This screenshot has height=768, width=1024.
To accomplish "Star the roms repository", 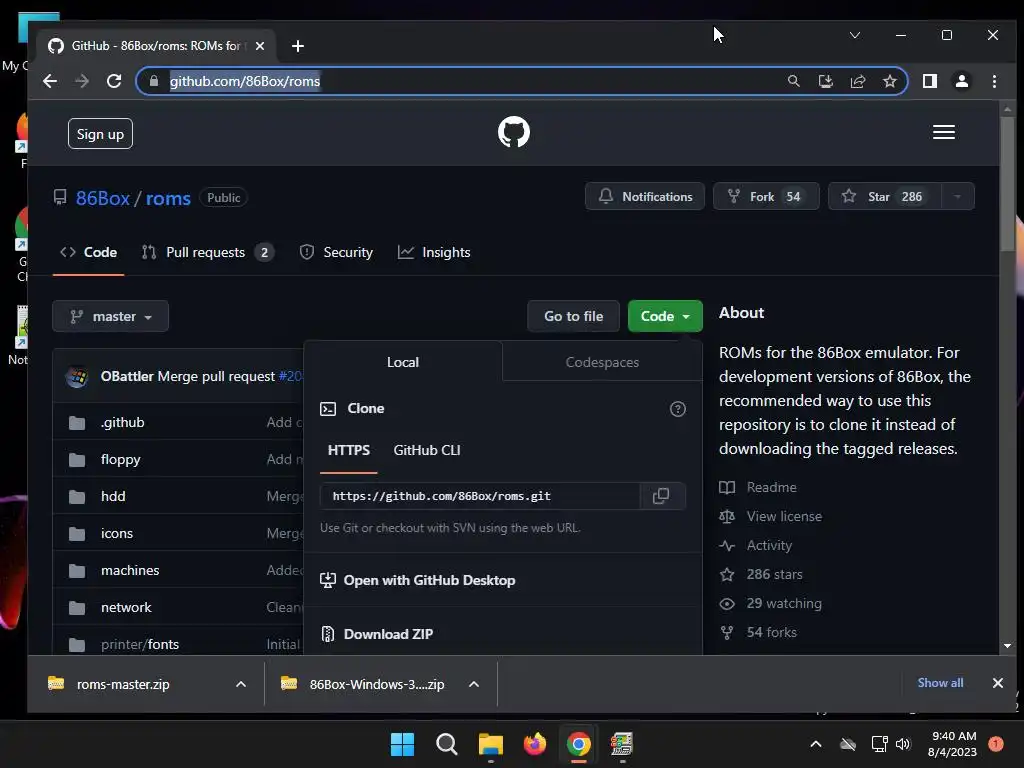I will click(x=885, y=197).
